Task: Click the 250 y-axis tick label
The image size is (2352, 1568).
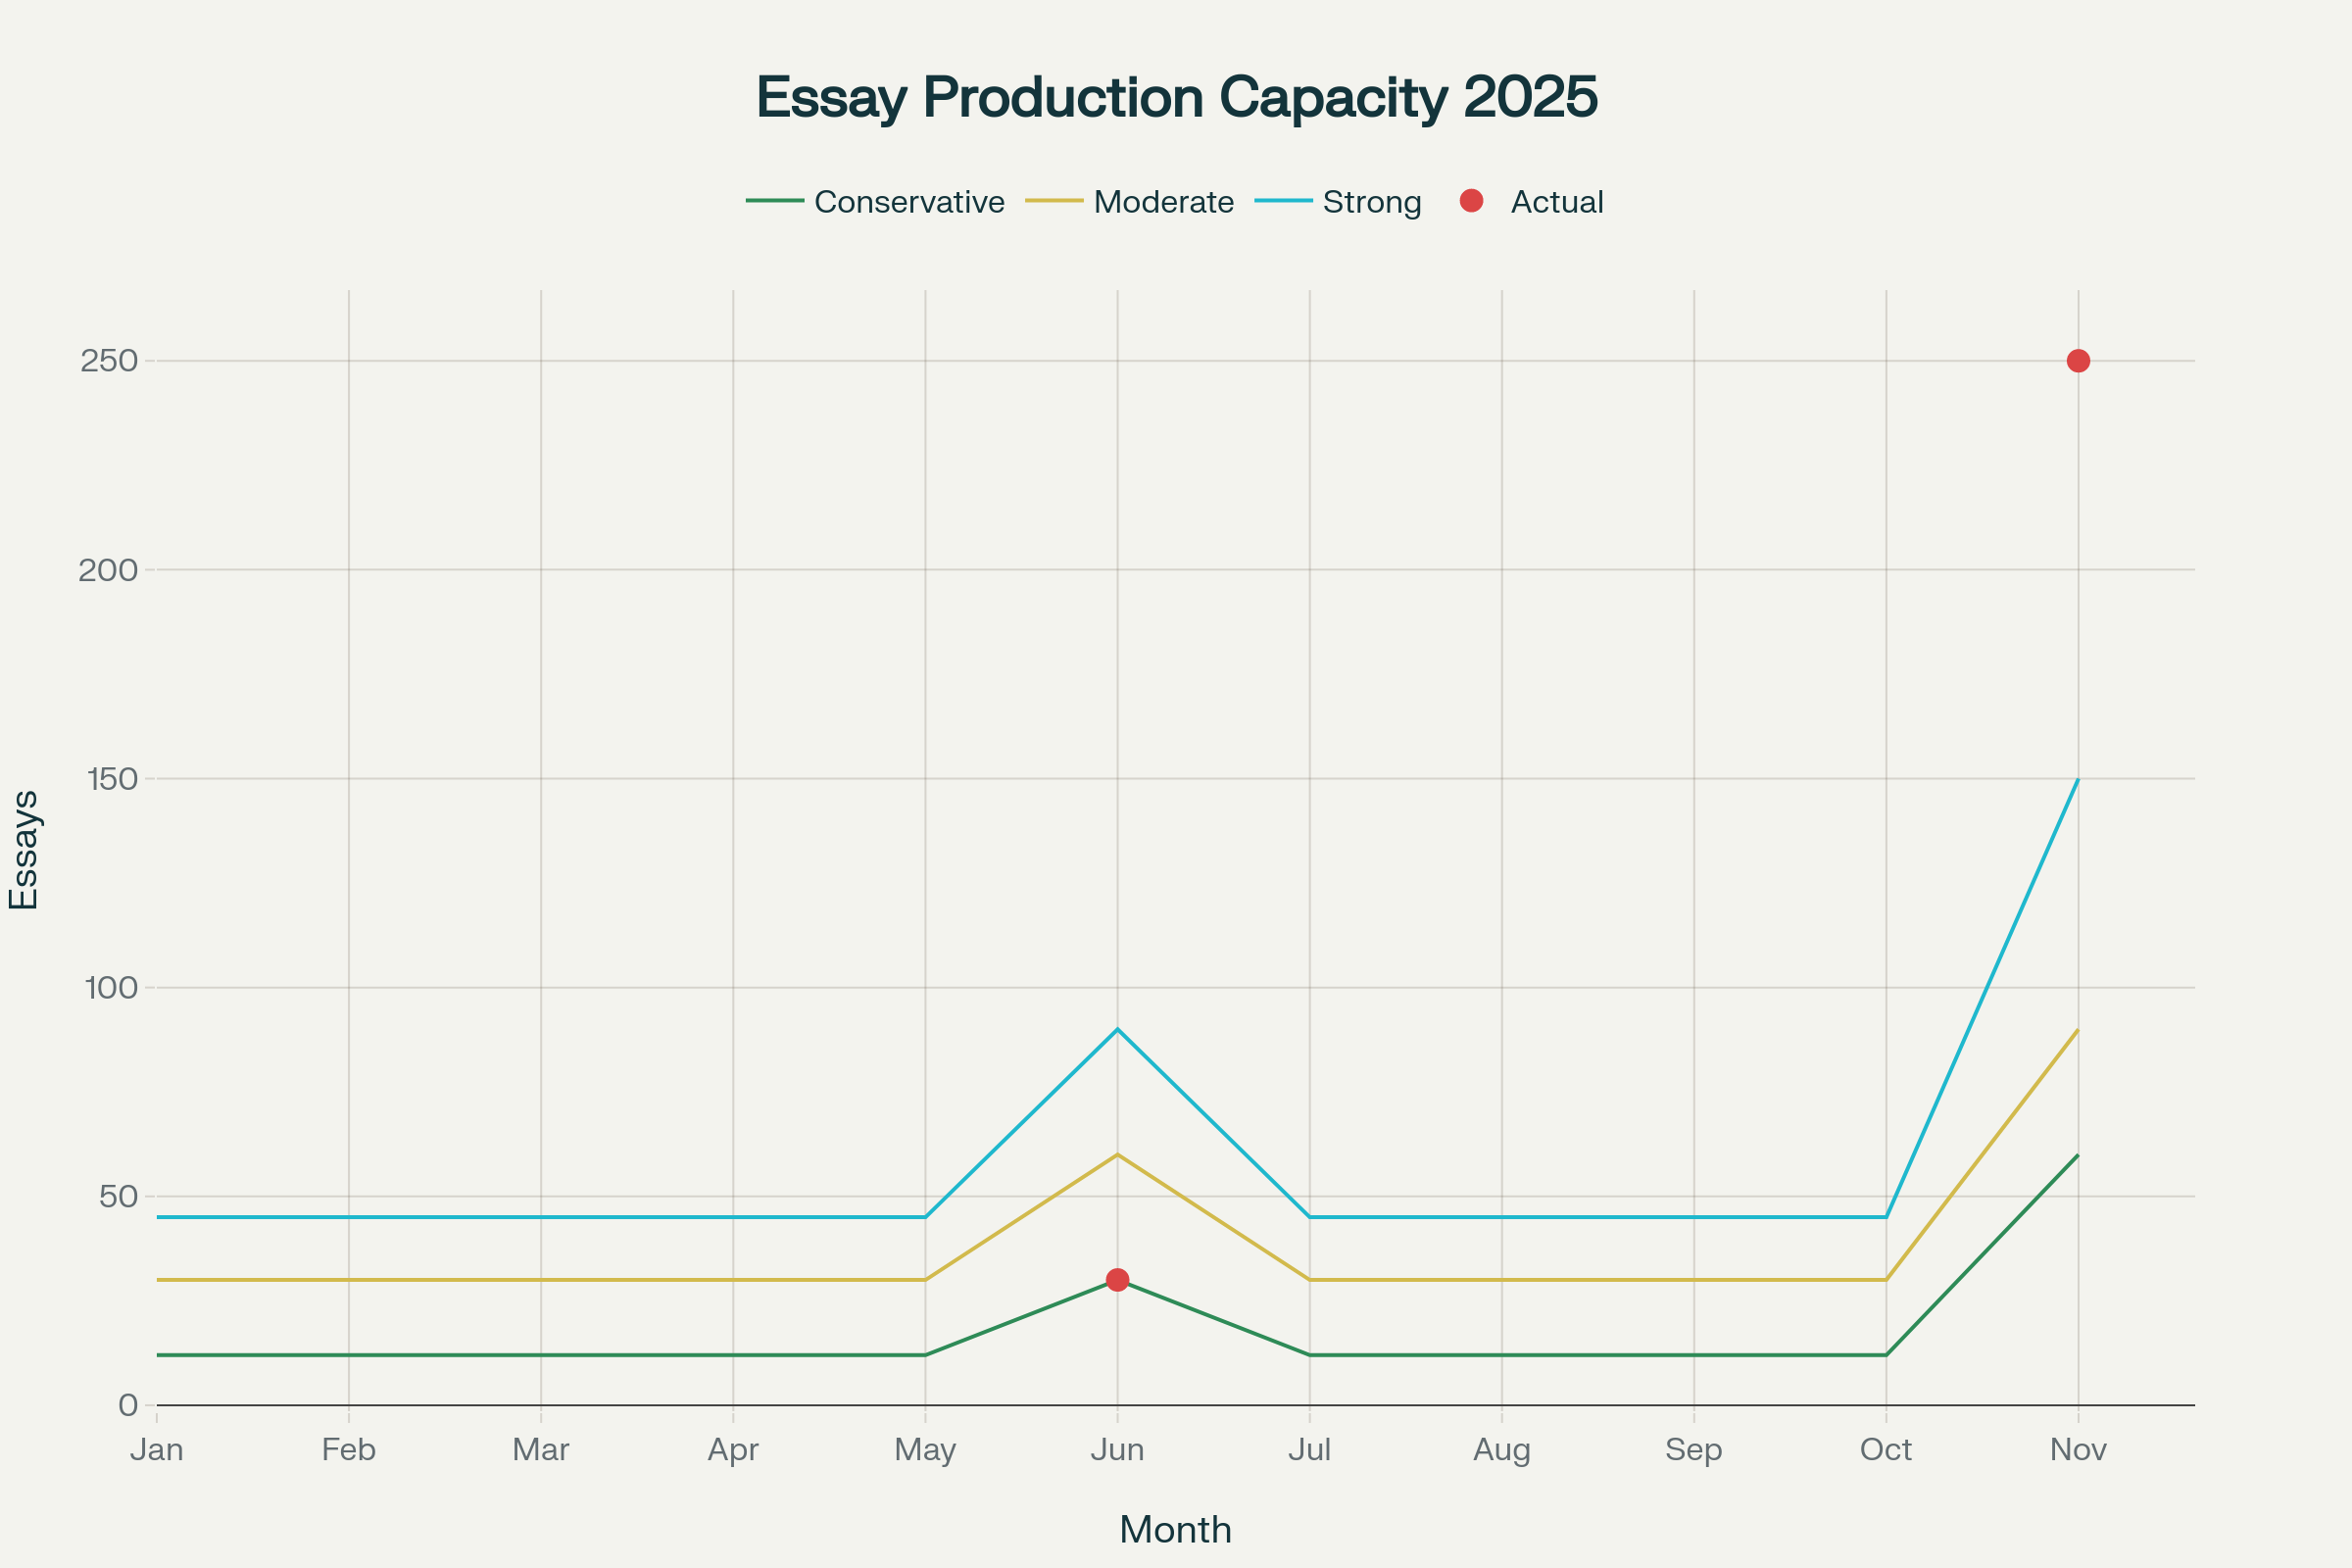Action: pos(109,361)
